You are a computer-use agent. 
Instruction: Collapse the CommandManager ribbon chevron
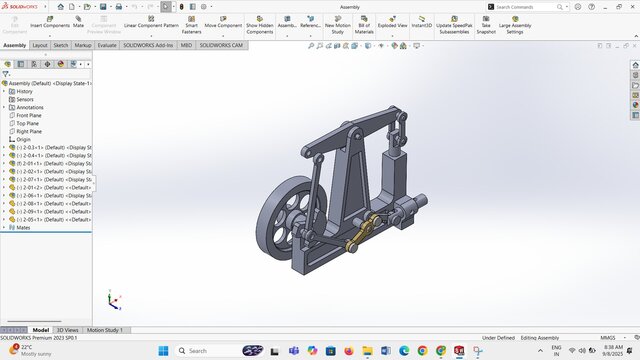[x=636, y=36]
